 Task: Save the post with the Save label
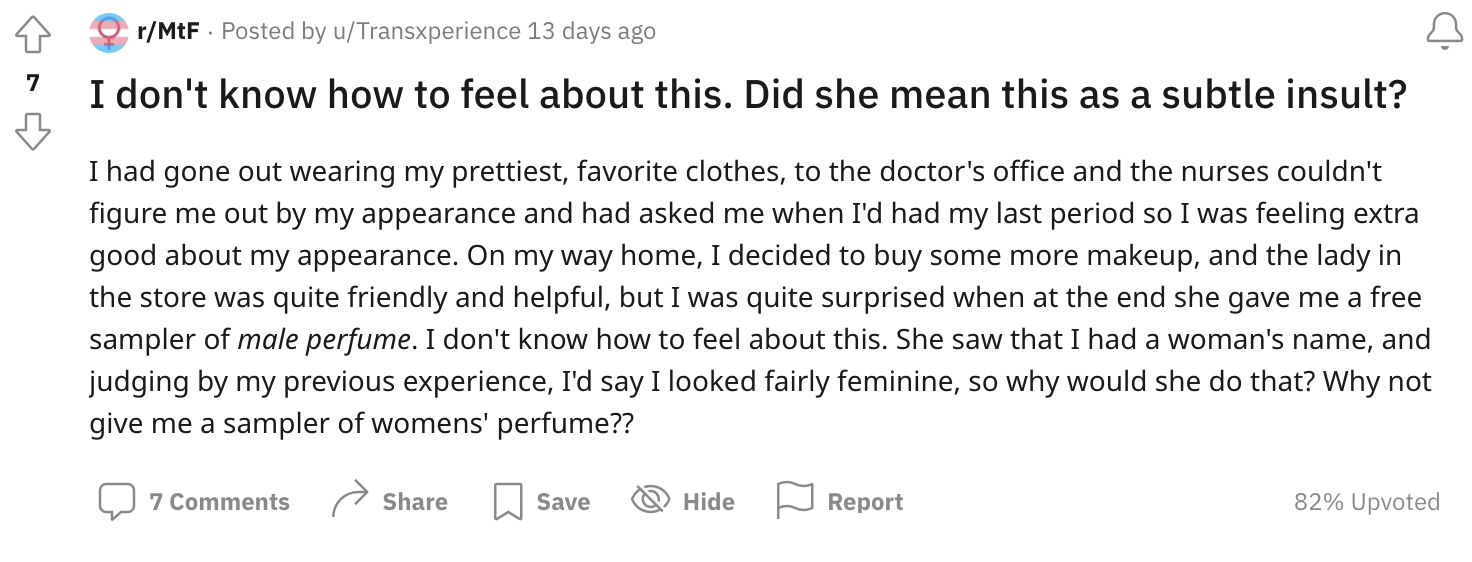563,502
